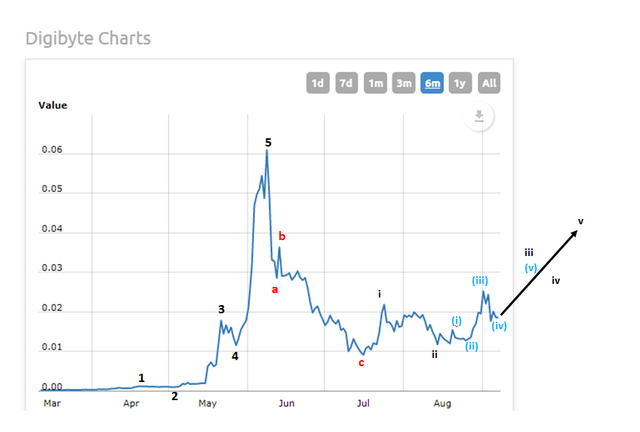Screen dimensions: 640x432
Task: Click the red wave label b
Action: coord(282,236)
